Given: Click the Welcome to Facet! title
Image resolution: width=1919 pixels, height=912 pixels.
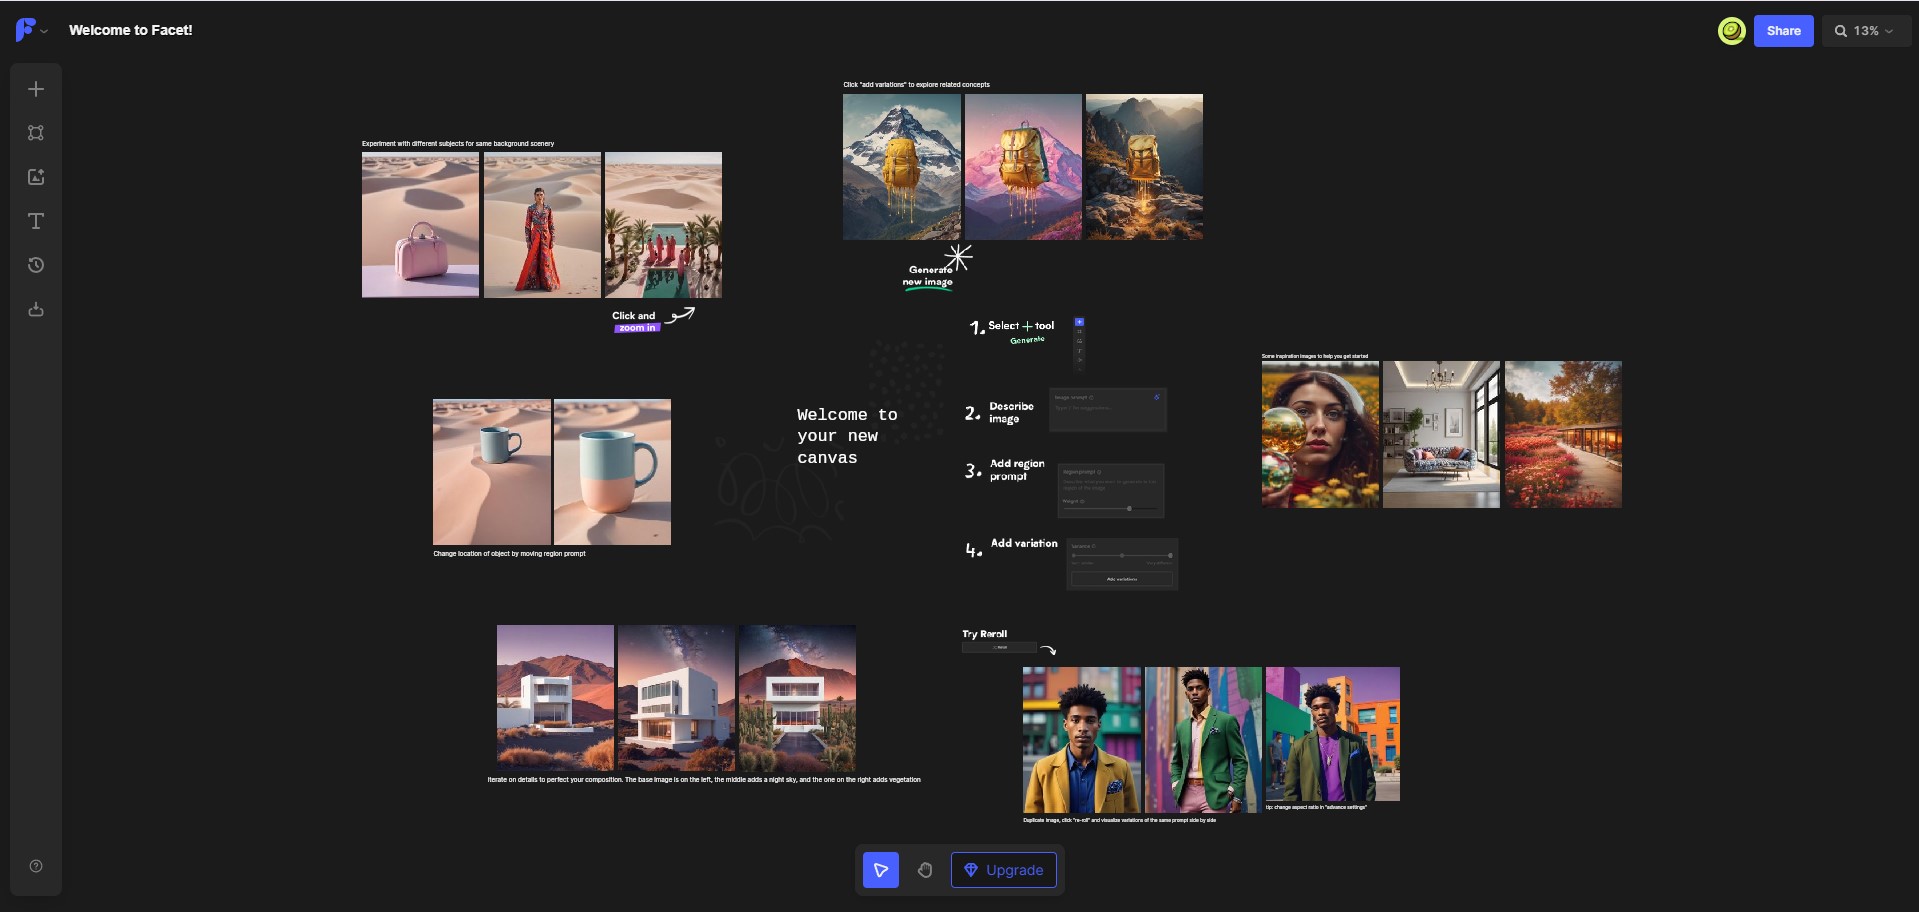Looking at the screenshot, I should point(131,30).
